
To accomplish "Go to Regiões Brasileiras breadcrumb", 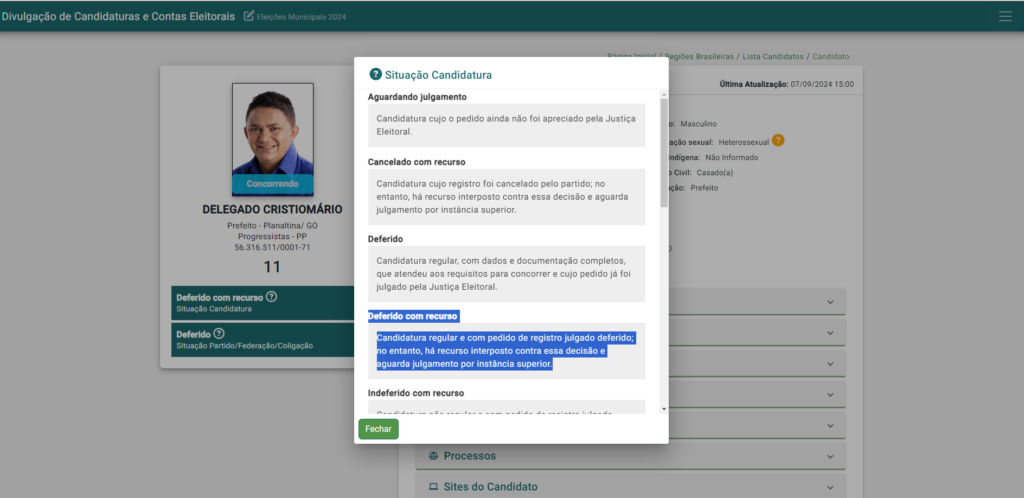I will point(697,57).
